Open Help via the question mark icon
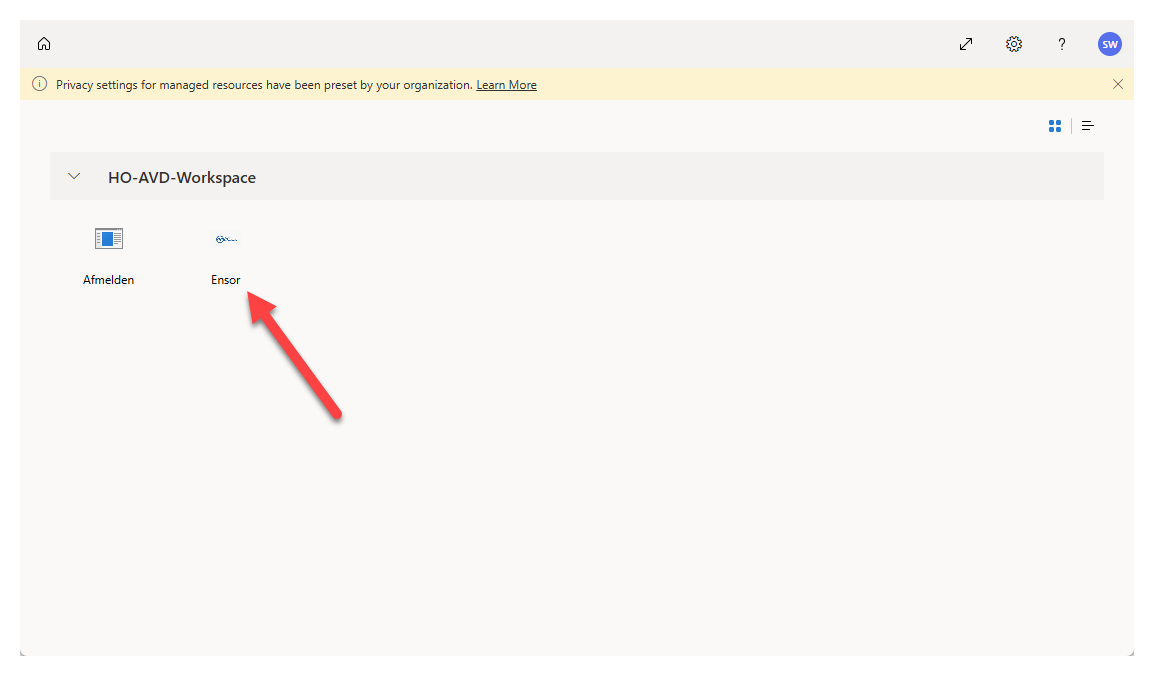 1062,44
